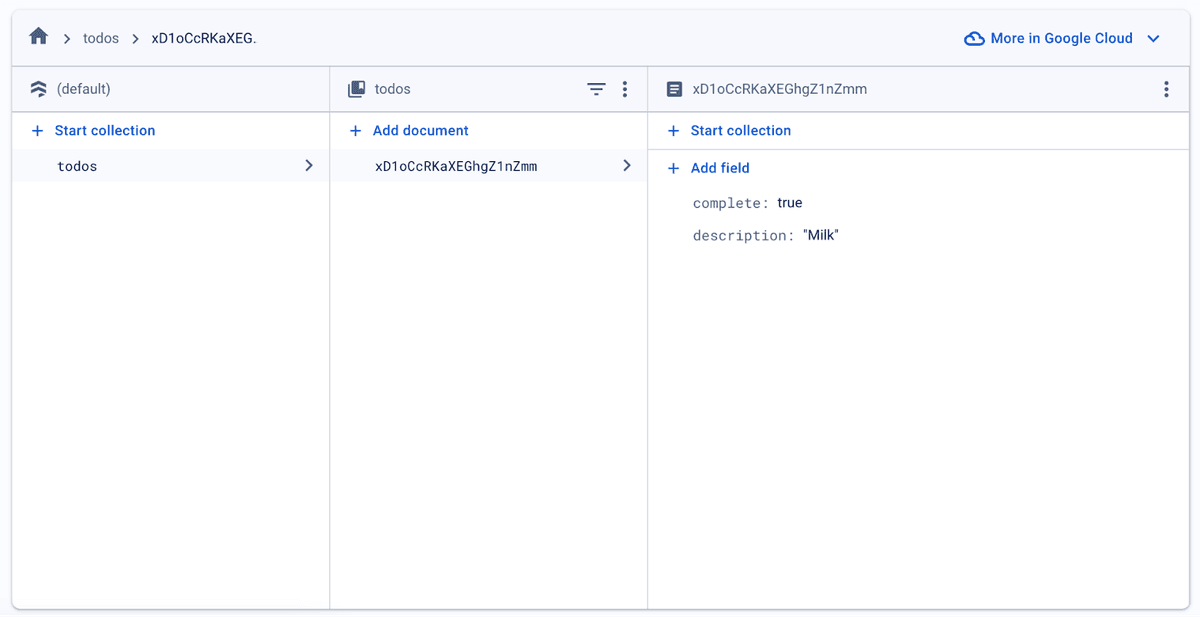Click the xD1oCcRKaXEG. breadcrumb item
This screenshot has height=617, width=1200.
click(204, 39)
